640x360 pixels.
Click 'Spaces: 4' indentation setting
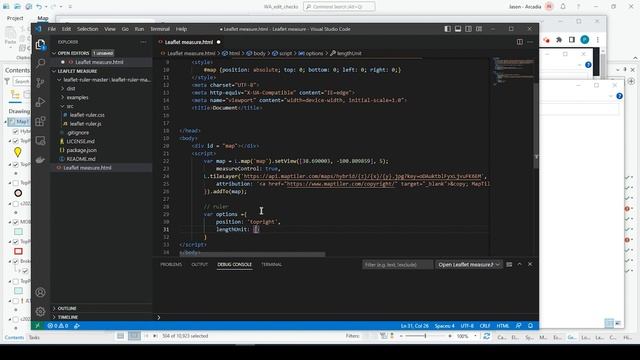(444, 326)
